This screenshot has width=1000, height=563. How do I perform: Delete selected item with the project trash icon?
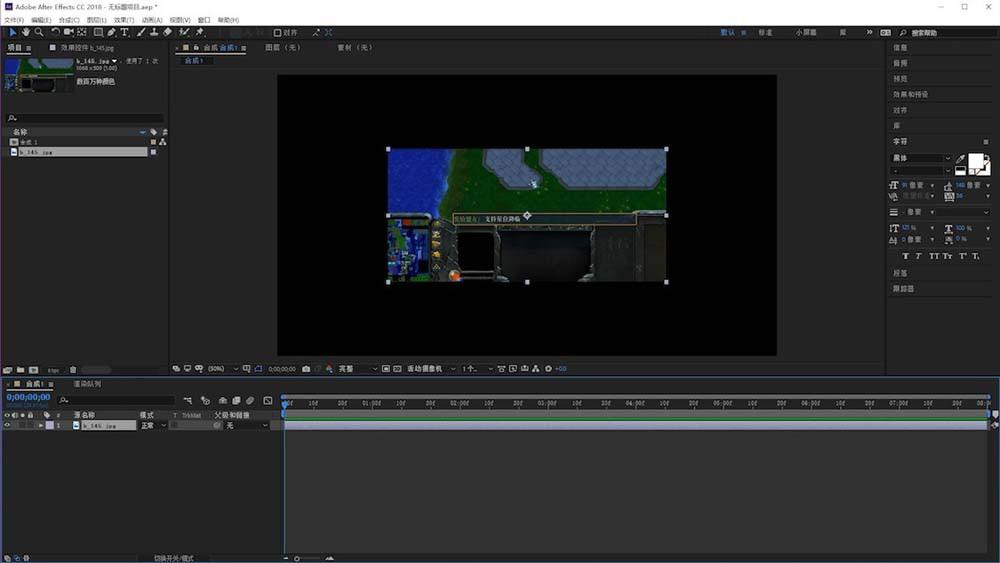[x=73, y=370]
